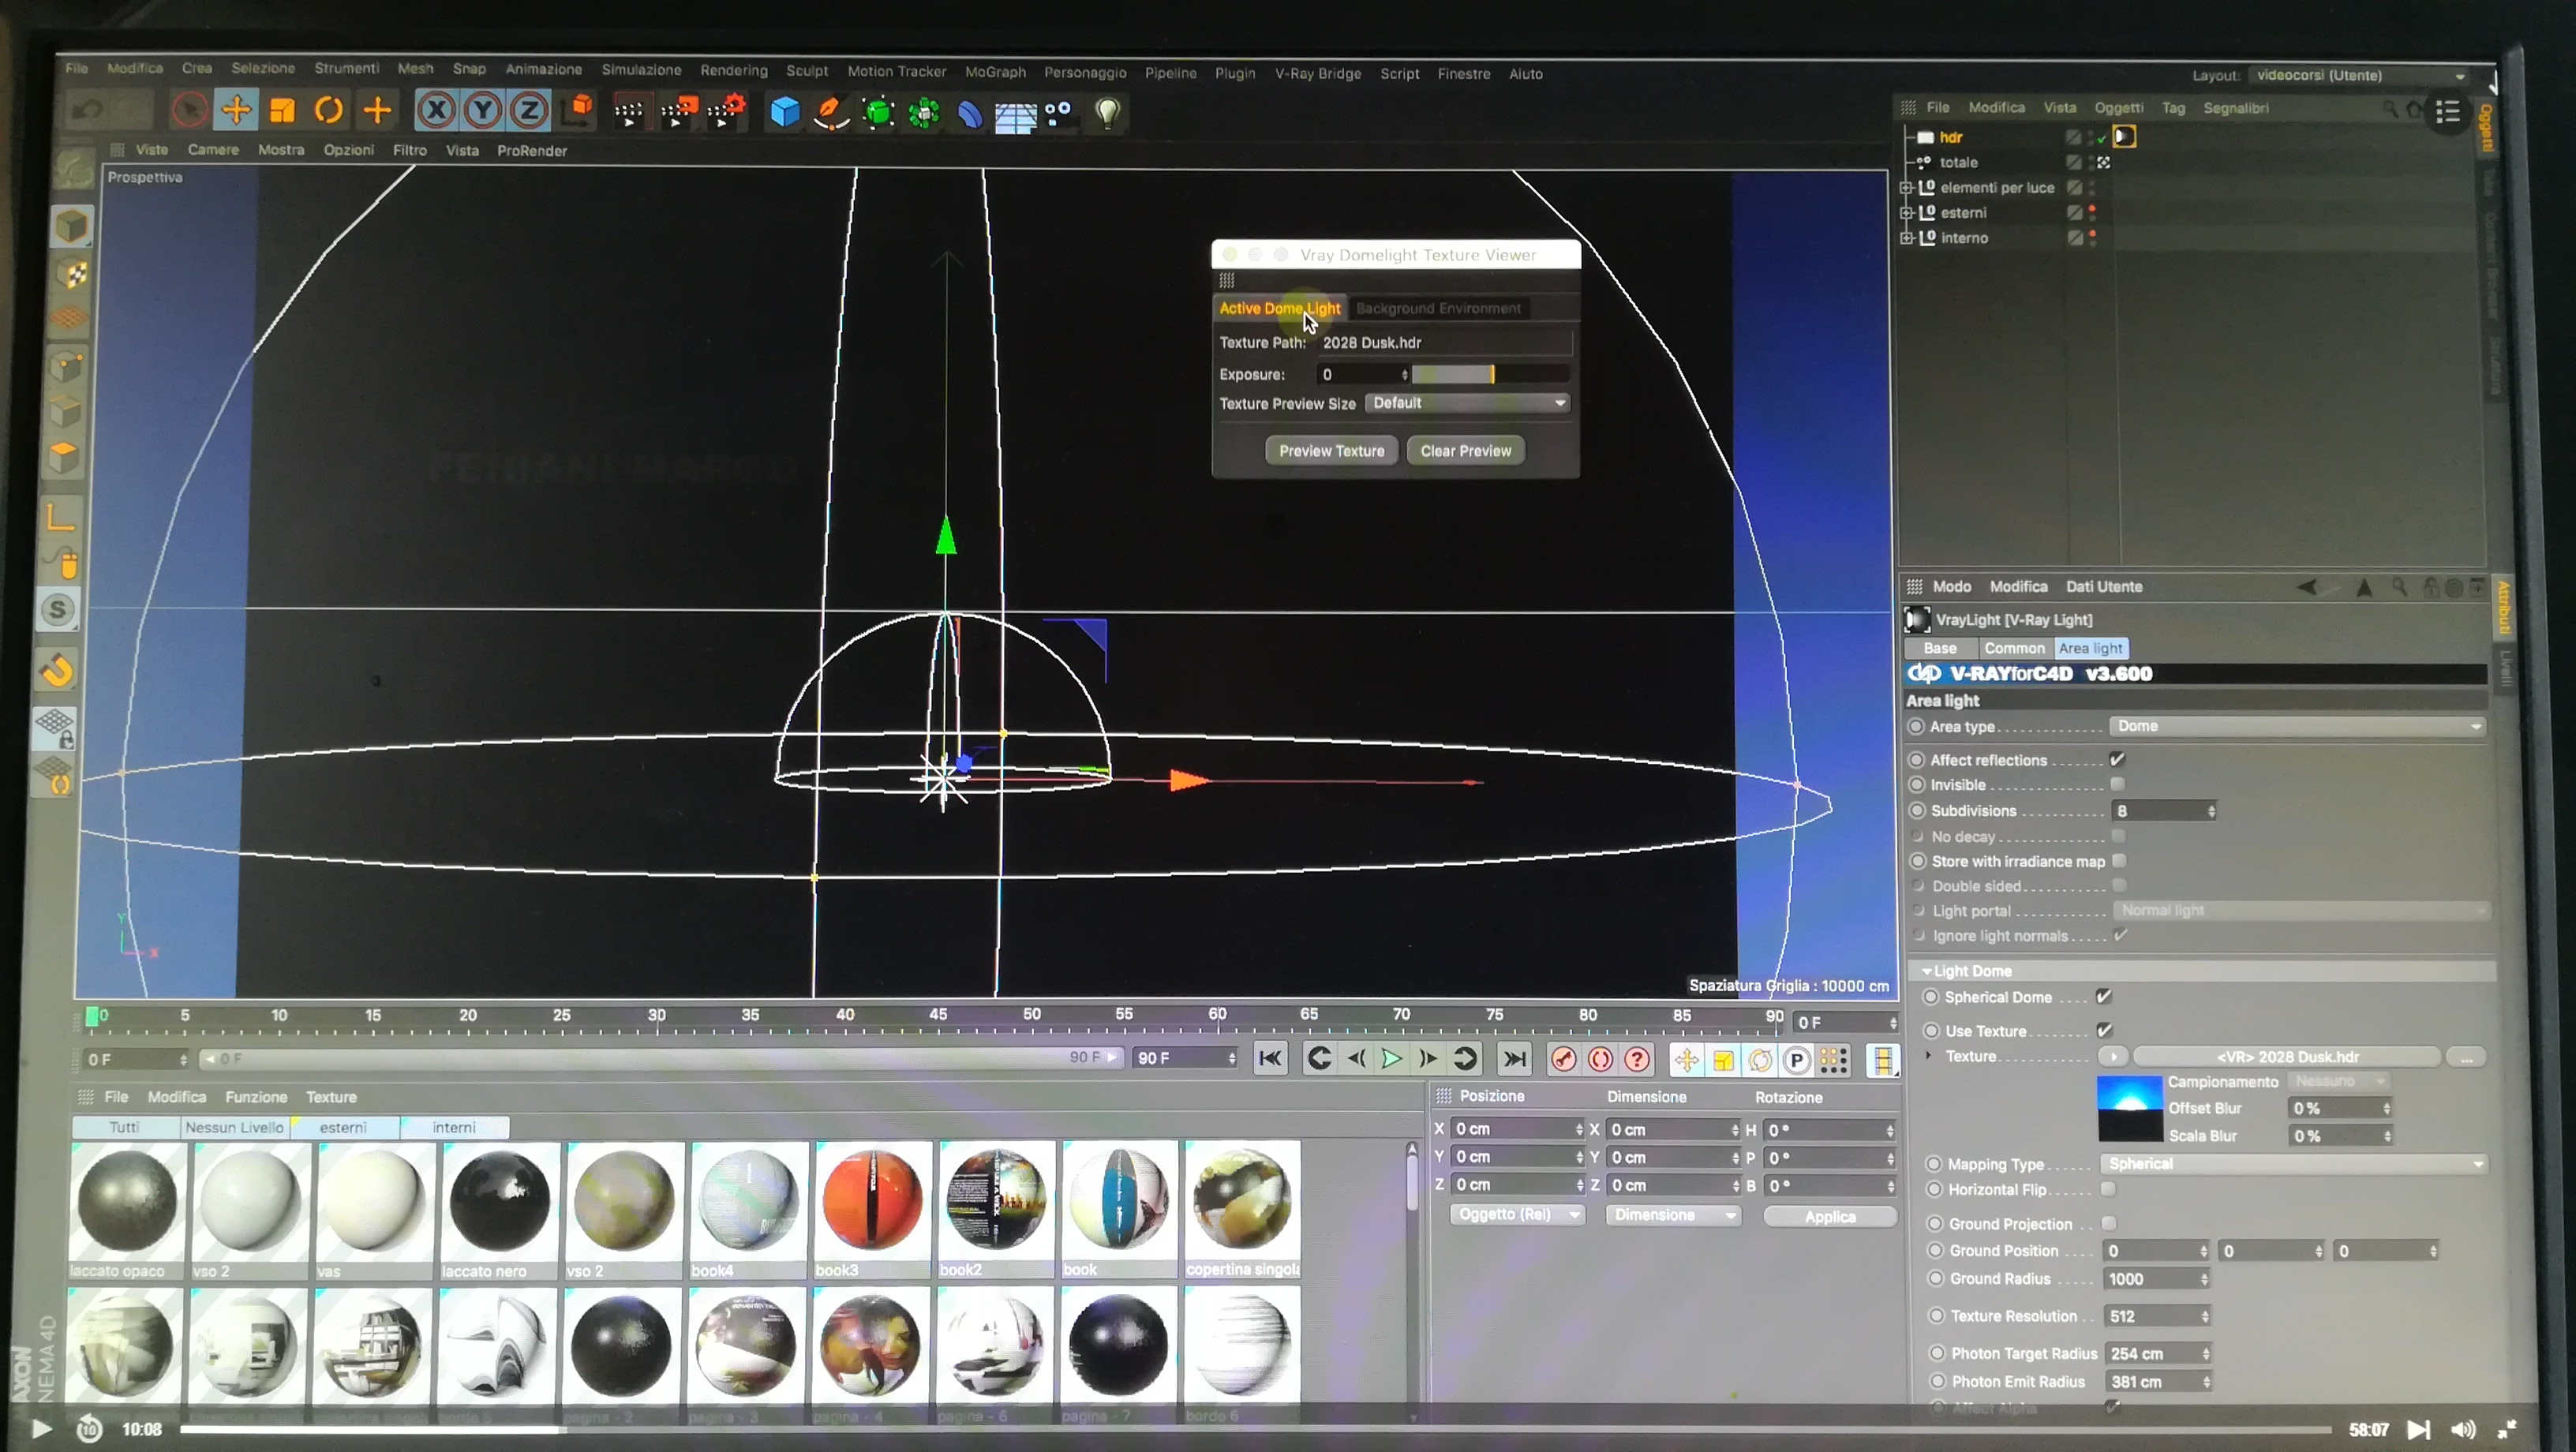Add a Cube primitive object
The height and width of the screenshot is (1452, 2576).
[785, 112]
